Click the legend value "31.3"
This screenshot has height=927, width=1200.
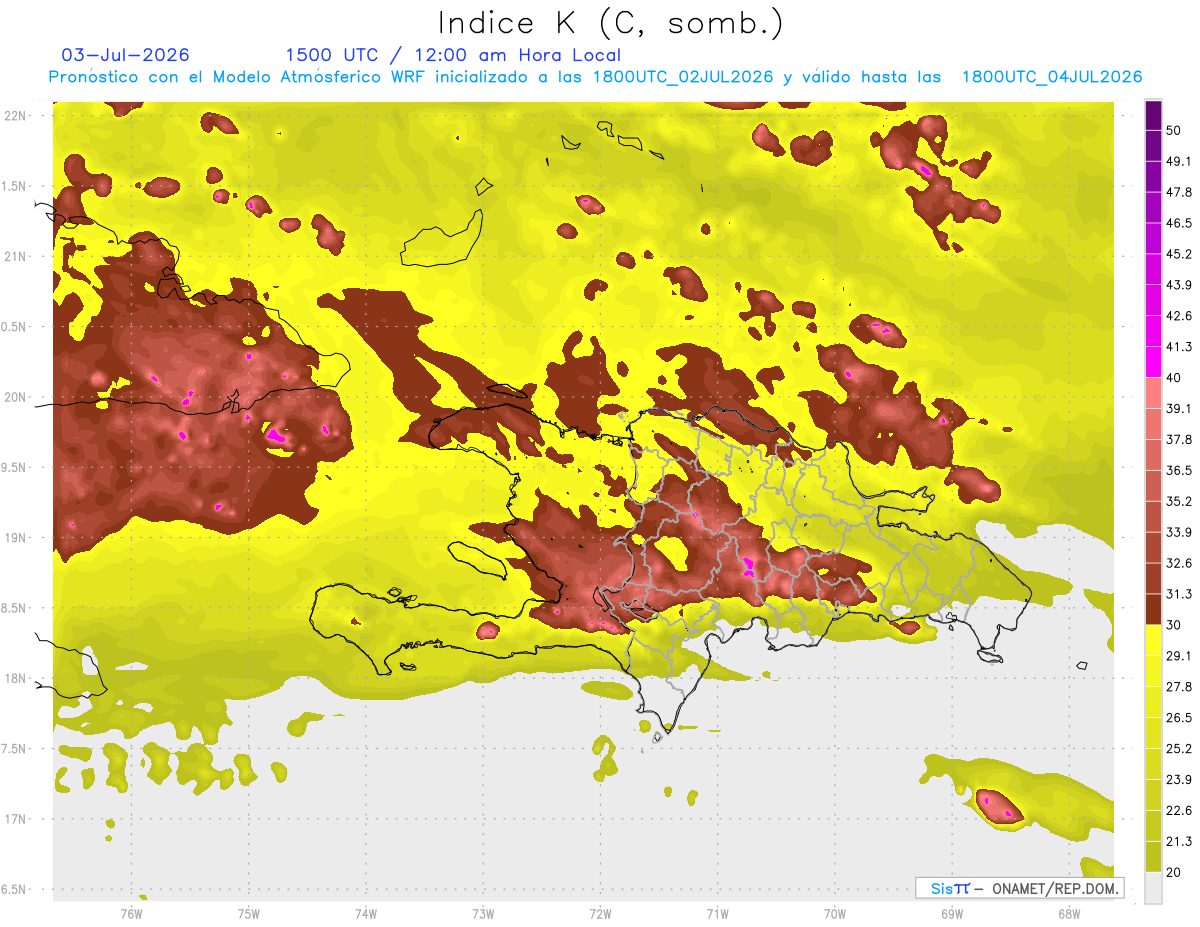point(1179,594)
